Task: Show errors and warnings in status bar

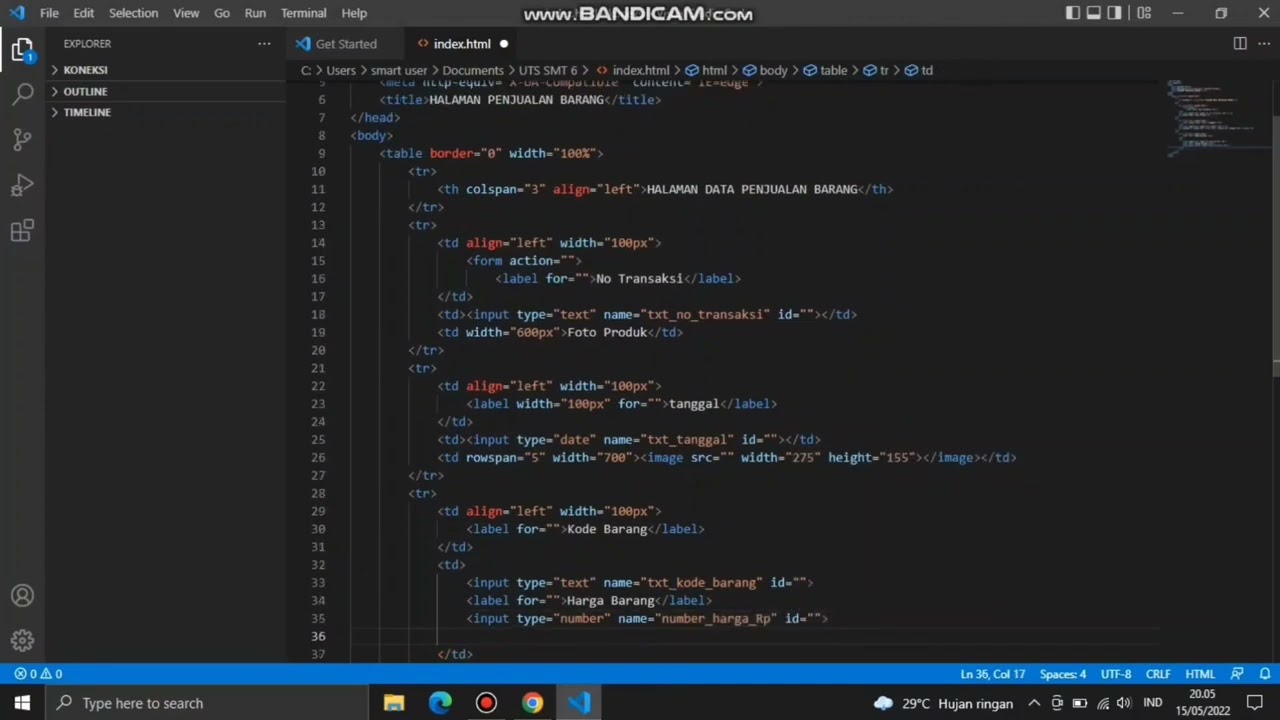Action: [x=38, y=674]
